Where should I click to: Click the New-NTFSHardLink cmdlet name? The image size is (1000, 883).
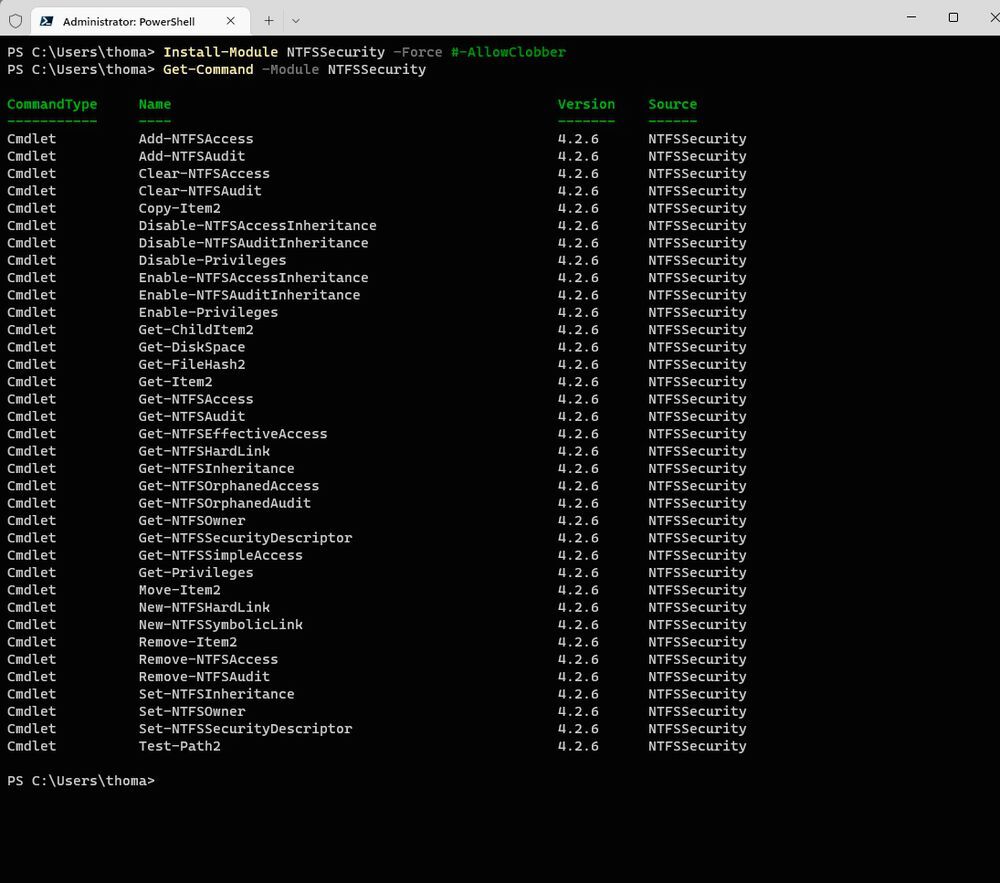coord(204,607)
